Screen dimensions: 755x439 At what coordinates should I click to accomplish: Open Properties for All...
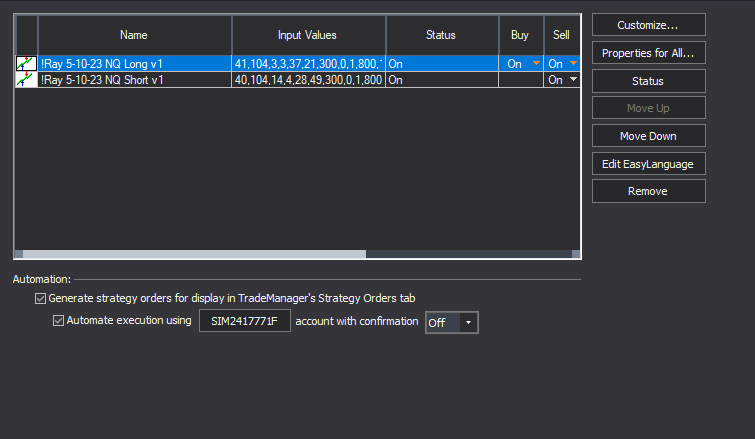pyautogui.click(x=649, y=53)
